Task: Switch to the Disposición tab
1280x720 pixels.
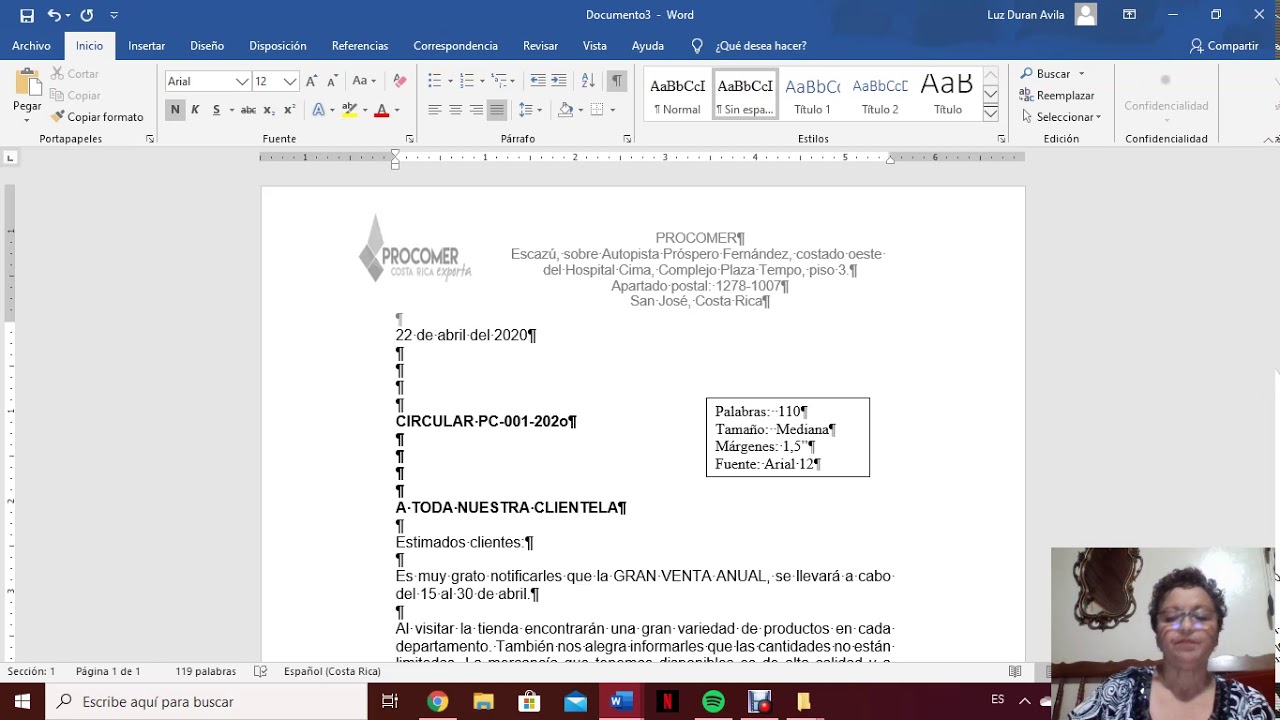Action: (278, 46)
